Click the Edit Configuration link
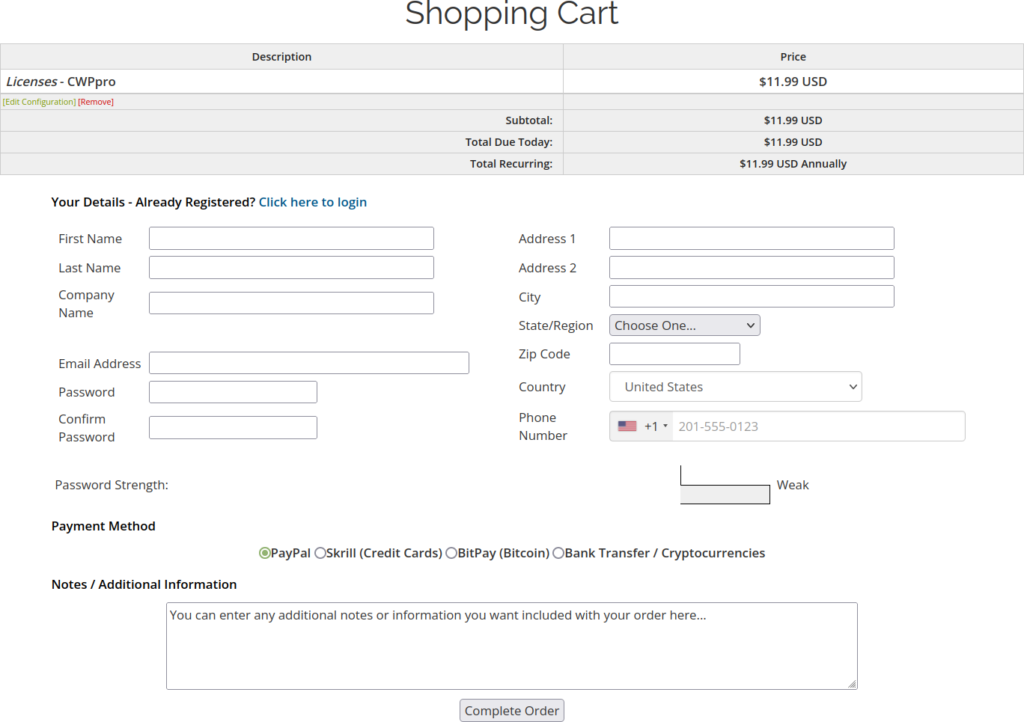Viewport: 1024px width, 722px height. [x=39, y=102]
